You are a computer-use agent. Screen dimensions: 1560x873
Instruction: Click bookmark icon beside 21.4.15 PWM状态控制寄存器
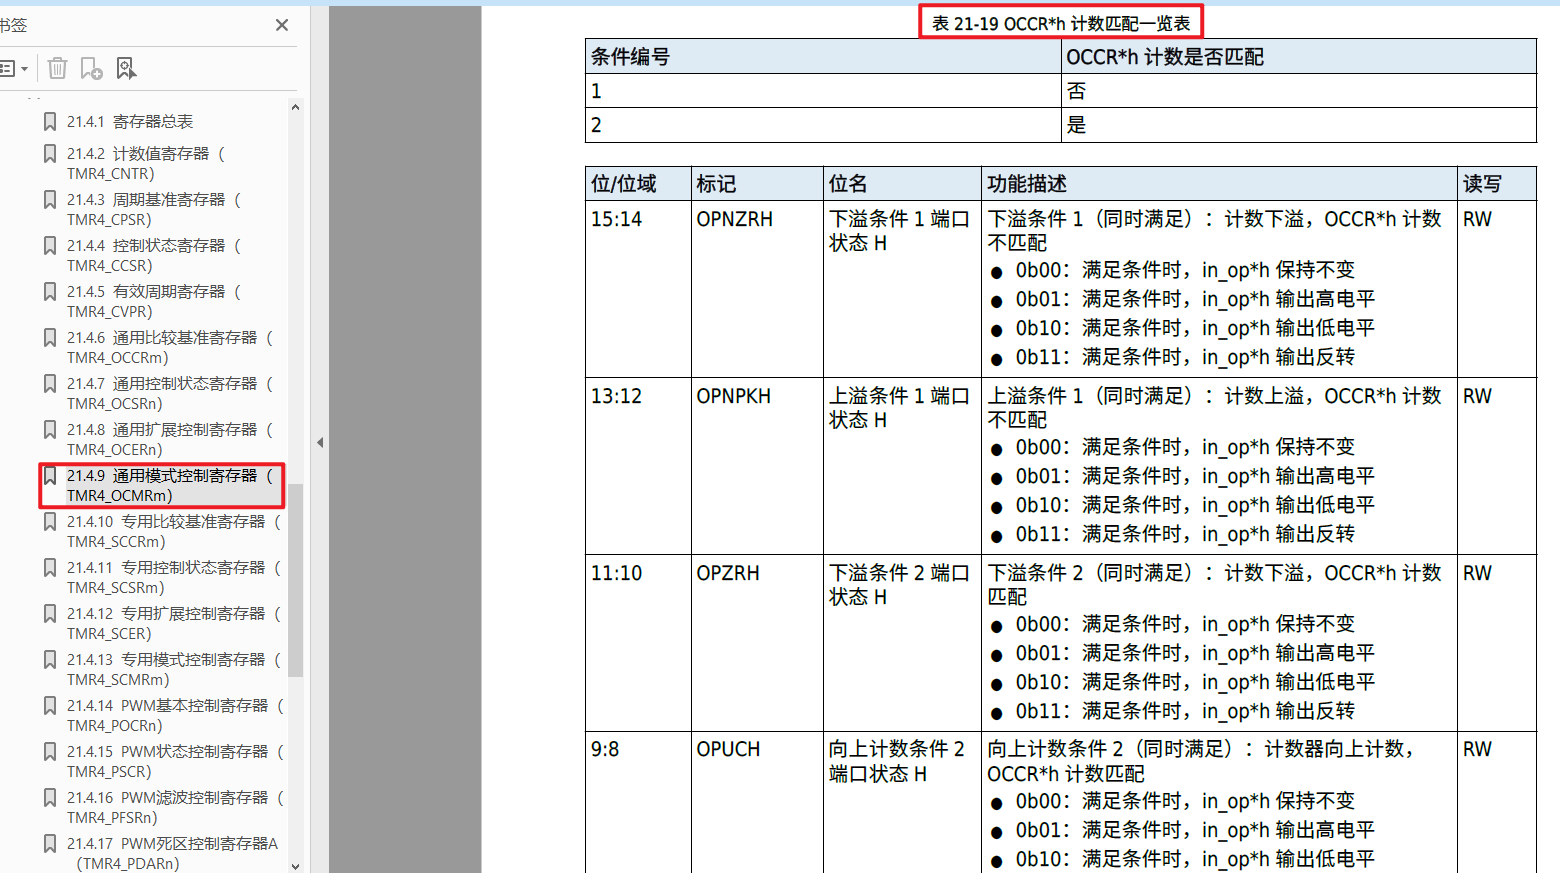(50, 751)
